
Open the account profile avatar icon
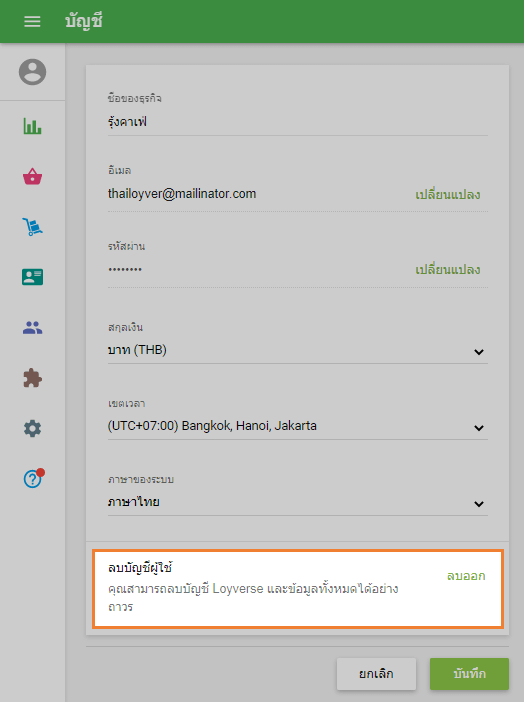pyautogui.click(x=32, y=72)
